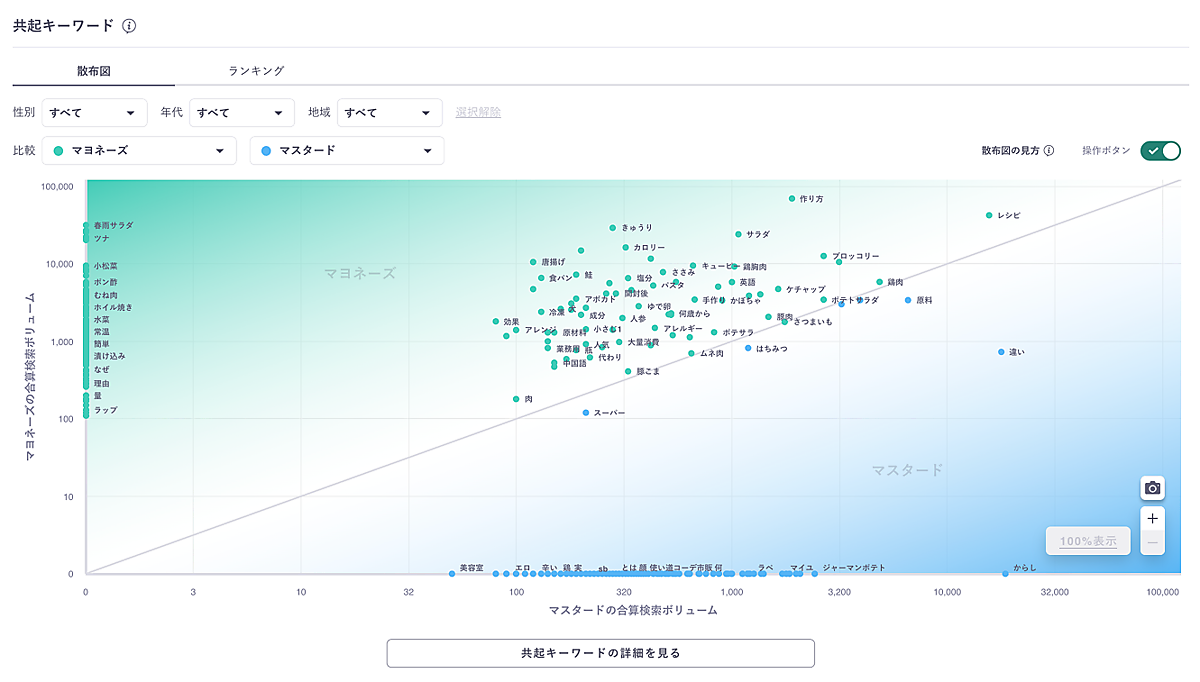Screen dimensions: 1200x682
Task: Click the info icon beside 共起キーワード
Action: (129, 26)
